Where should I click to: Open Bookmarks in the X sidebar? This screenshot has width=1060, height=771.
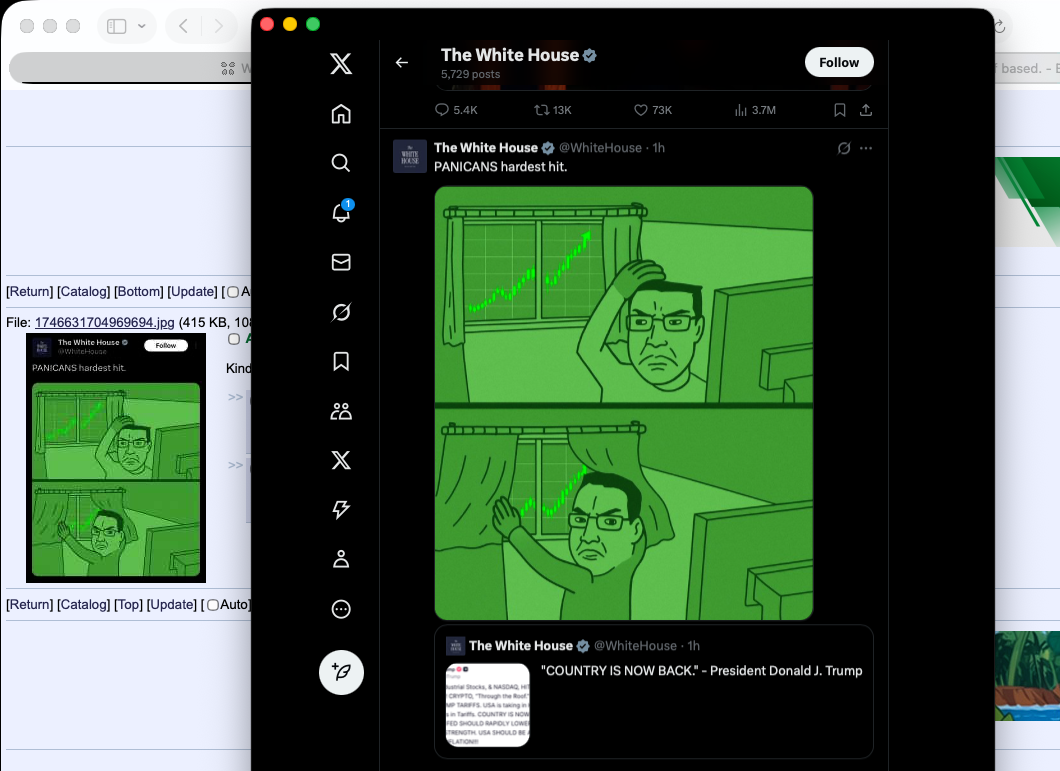(x=341, y=361)
